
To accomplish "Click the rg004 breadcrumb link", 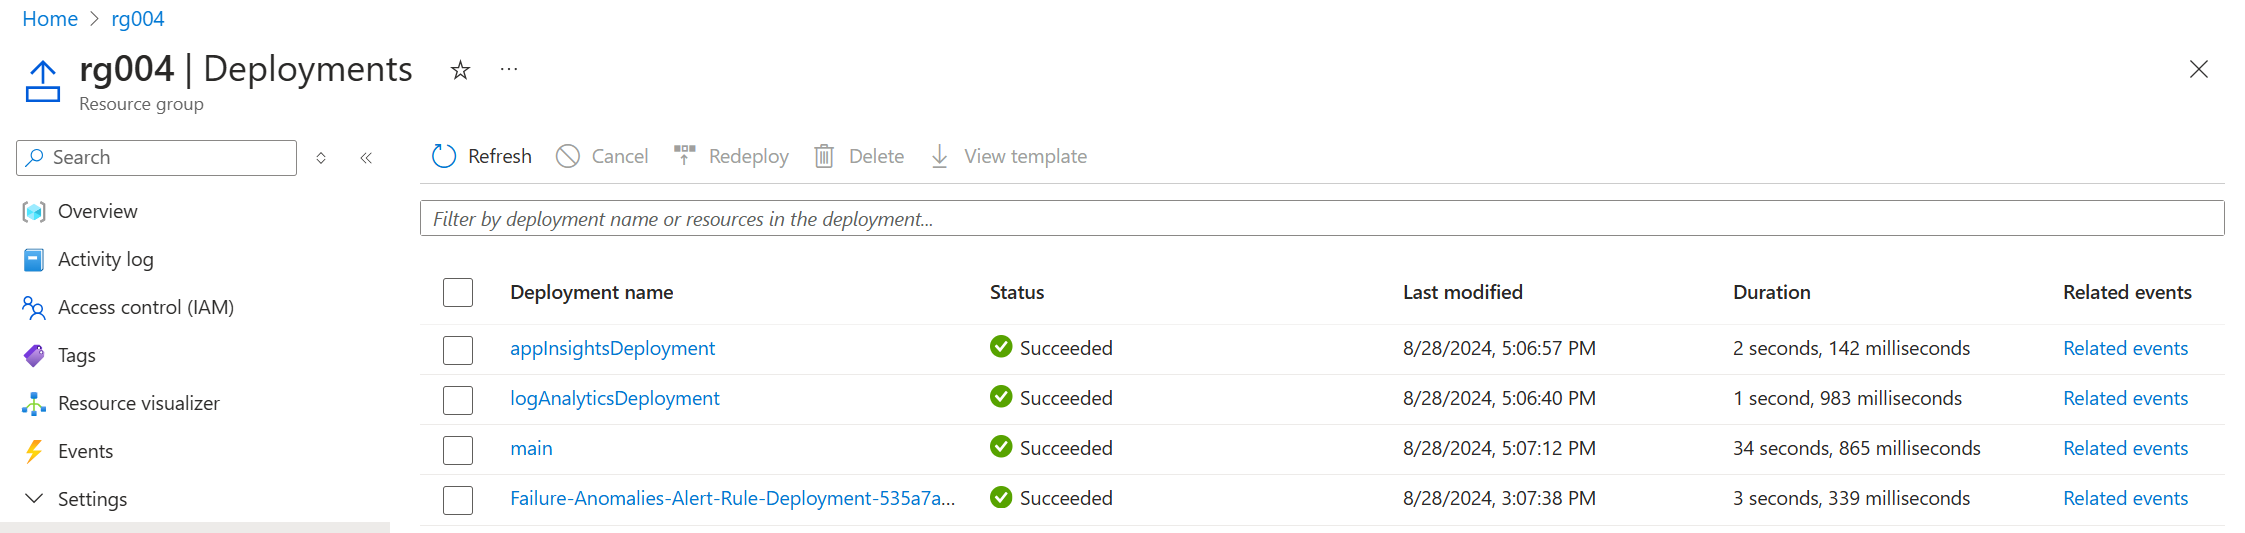I will (x=138, y=19).
